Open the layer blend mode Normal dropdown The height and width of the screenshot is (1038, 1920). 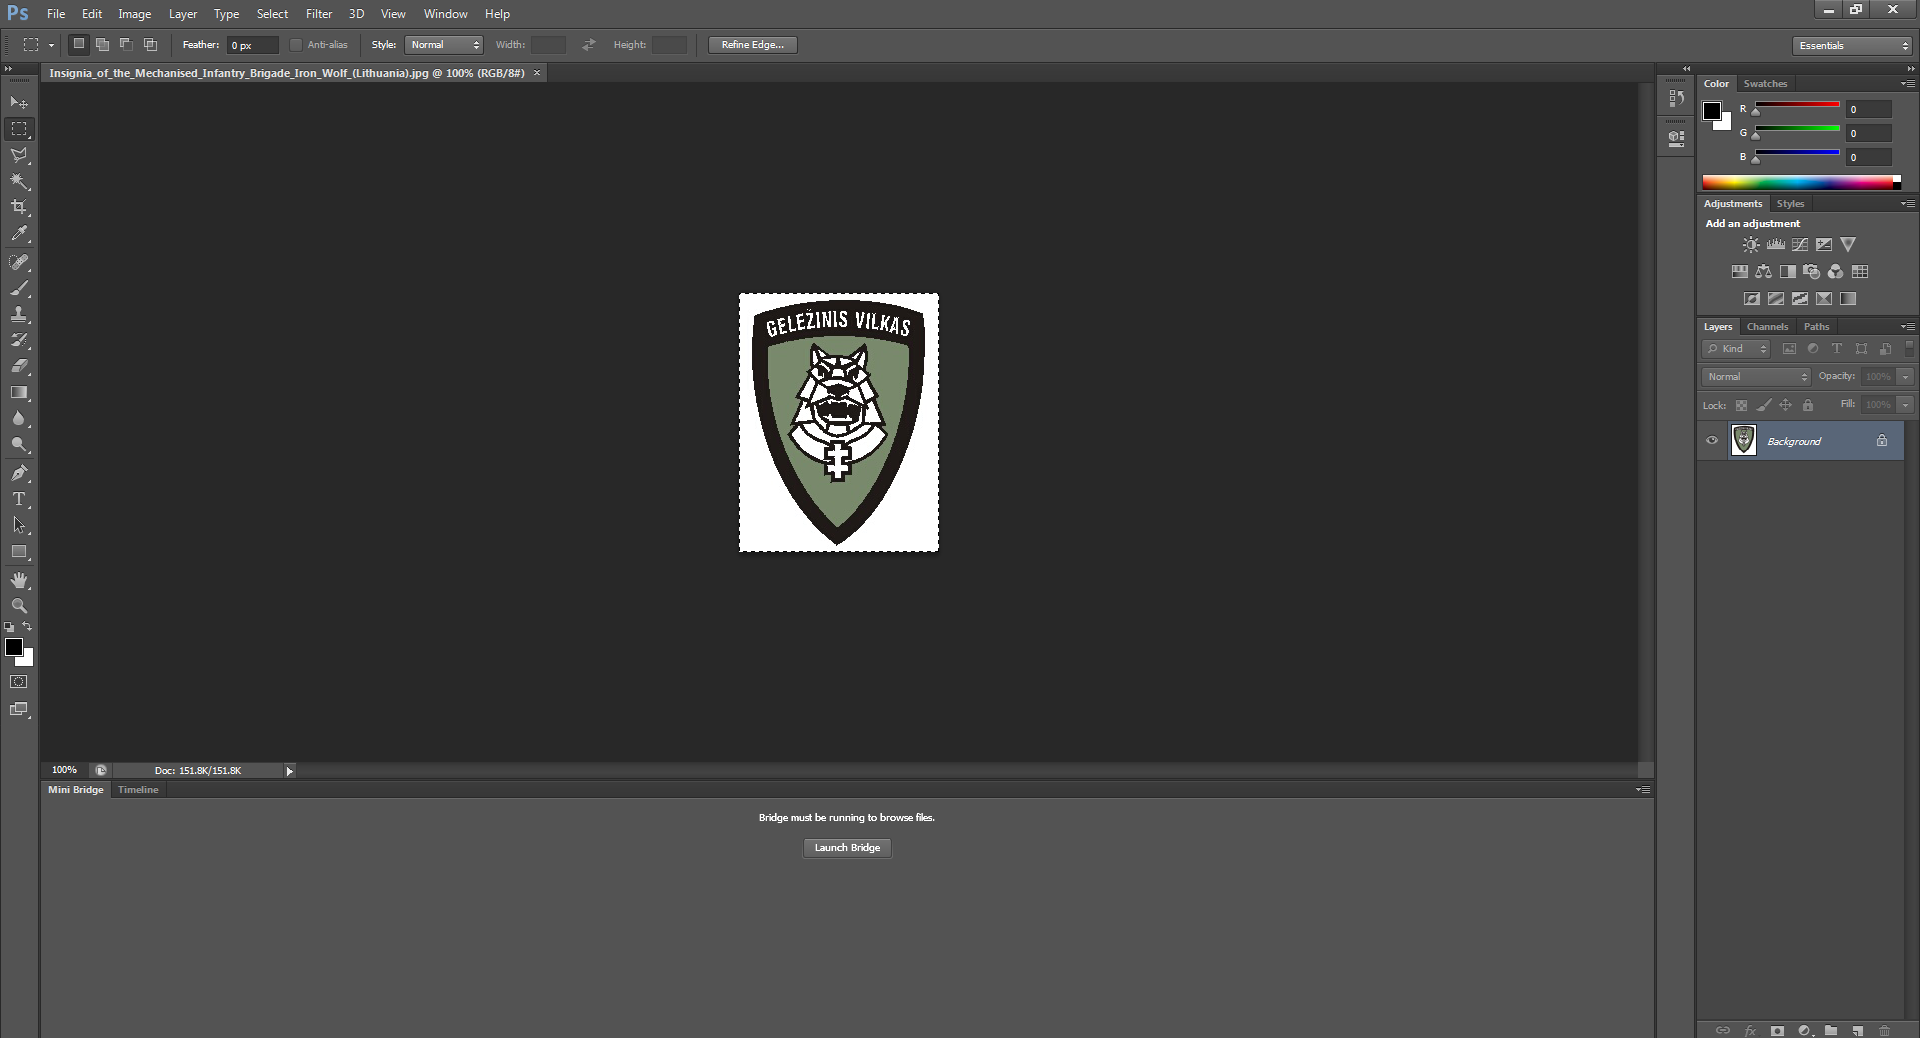coord(1757,377)
